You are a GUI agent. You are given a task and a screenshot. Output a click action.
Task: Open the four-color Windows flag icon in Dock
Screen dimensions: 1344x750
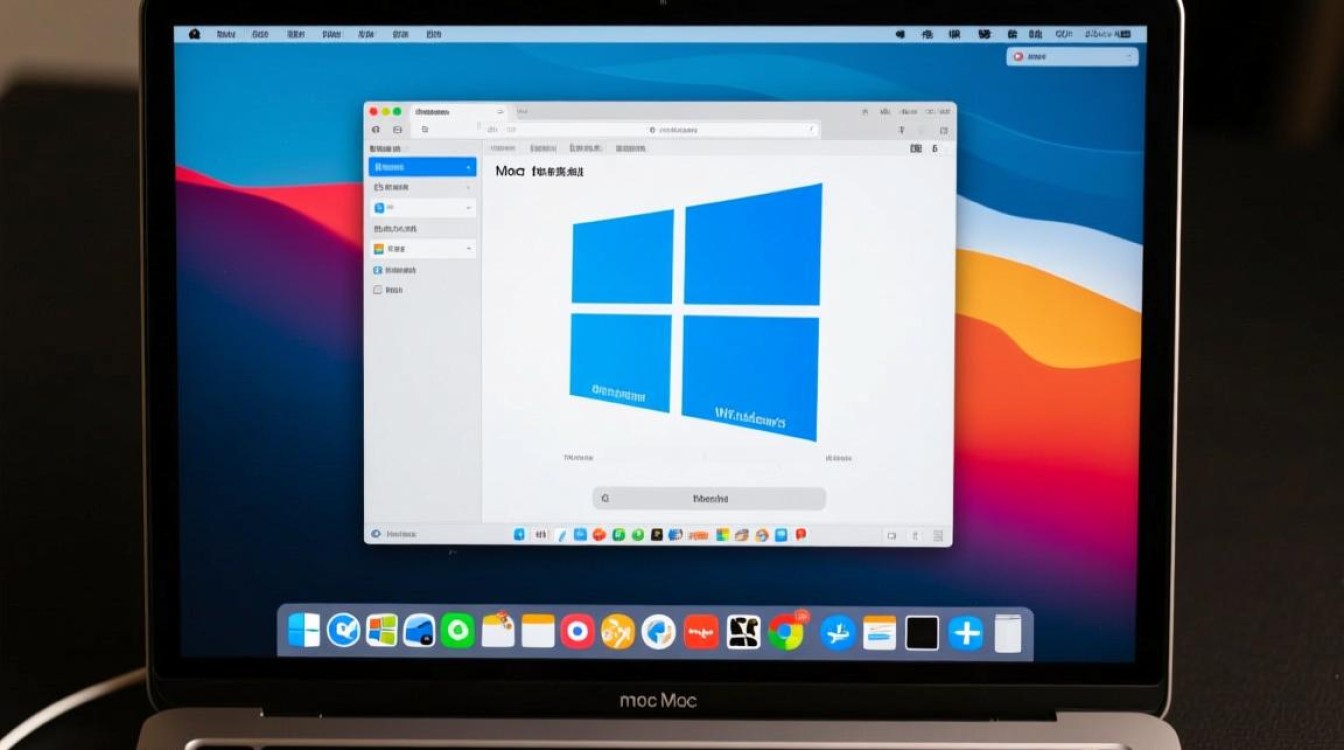pyautogui.click(x=381, y=631)
